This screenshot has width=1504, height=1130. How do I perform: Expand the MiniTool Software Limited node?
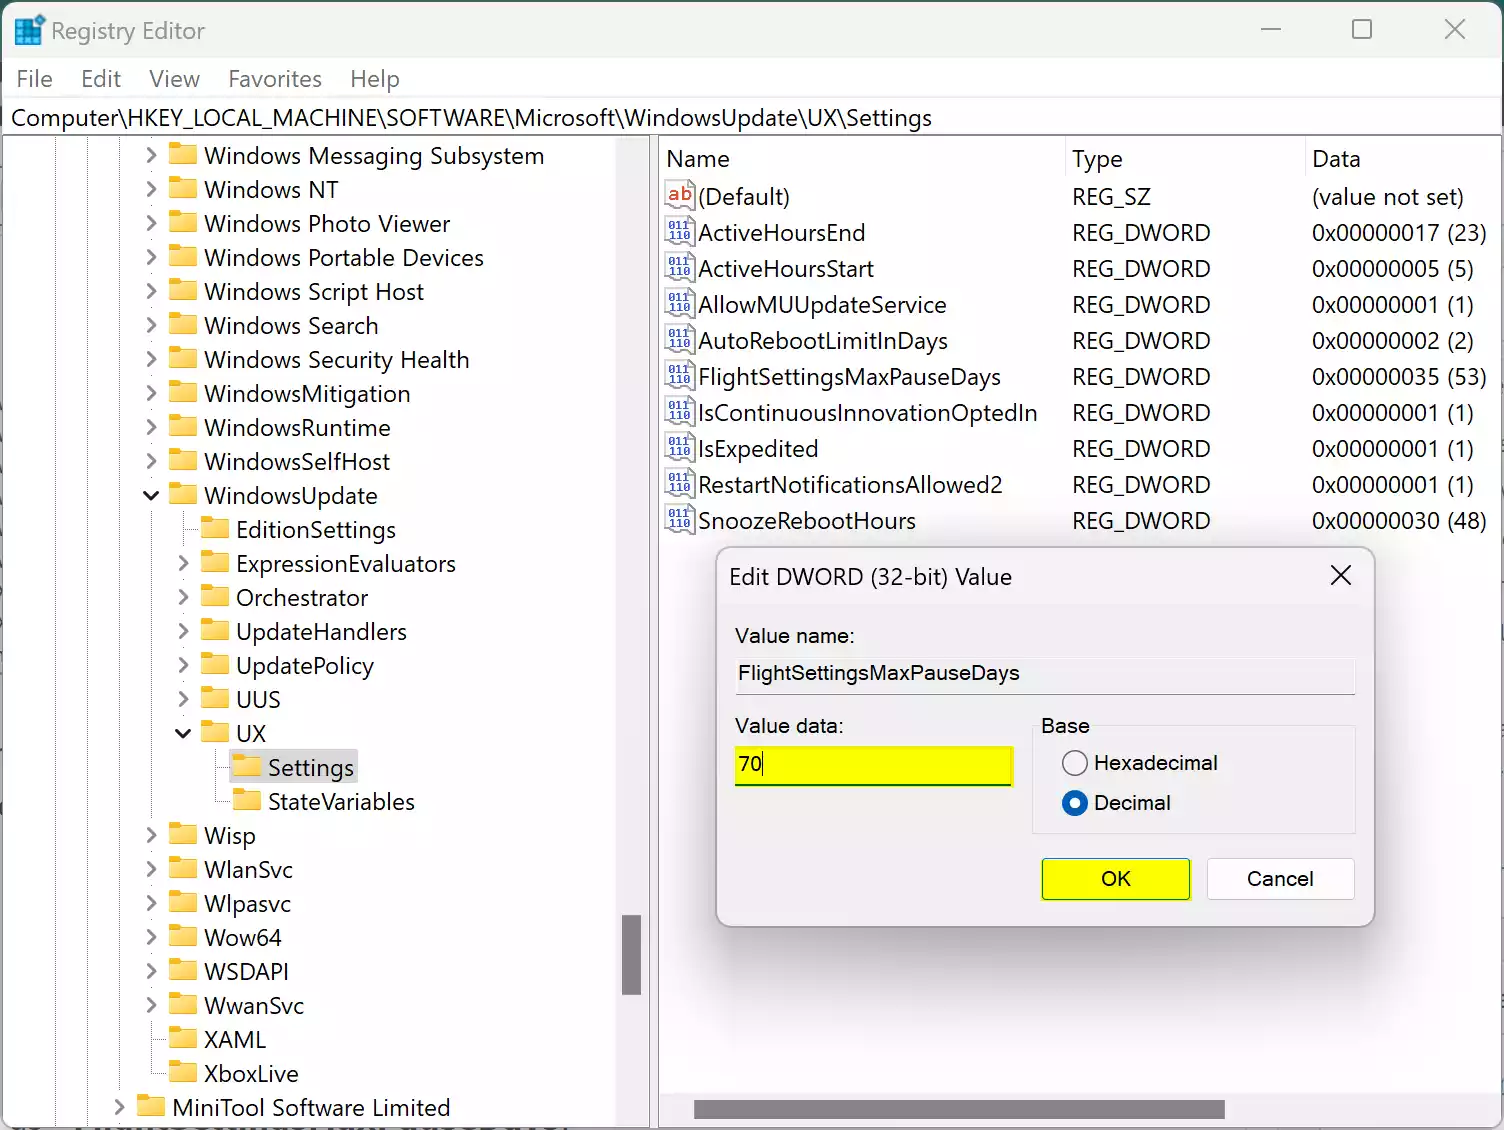tap(119, 1107)
